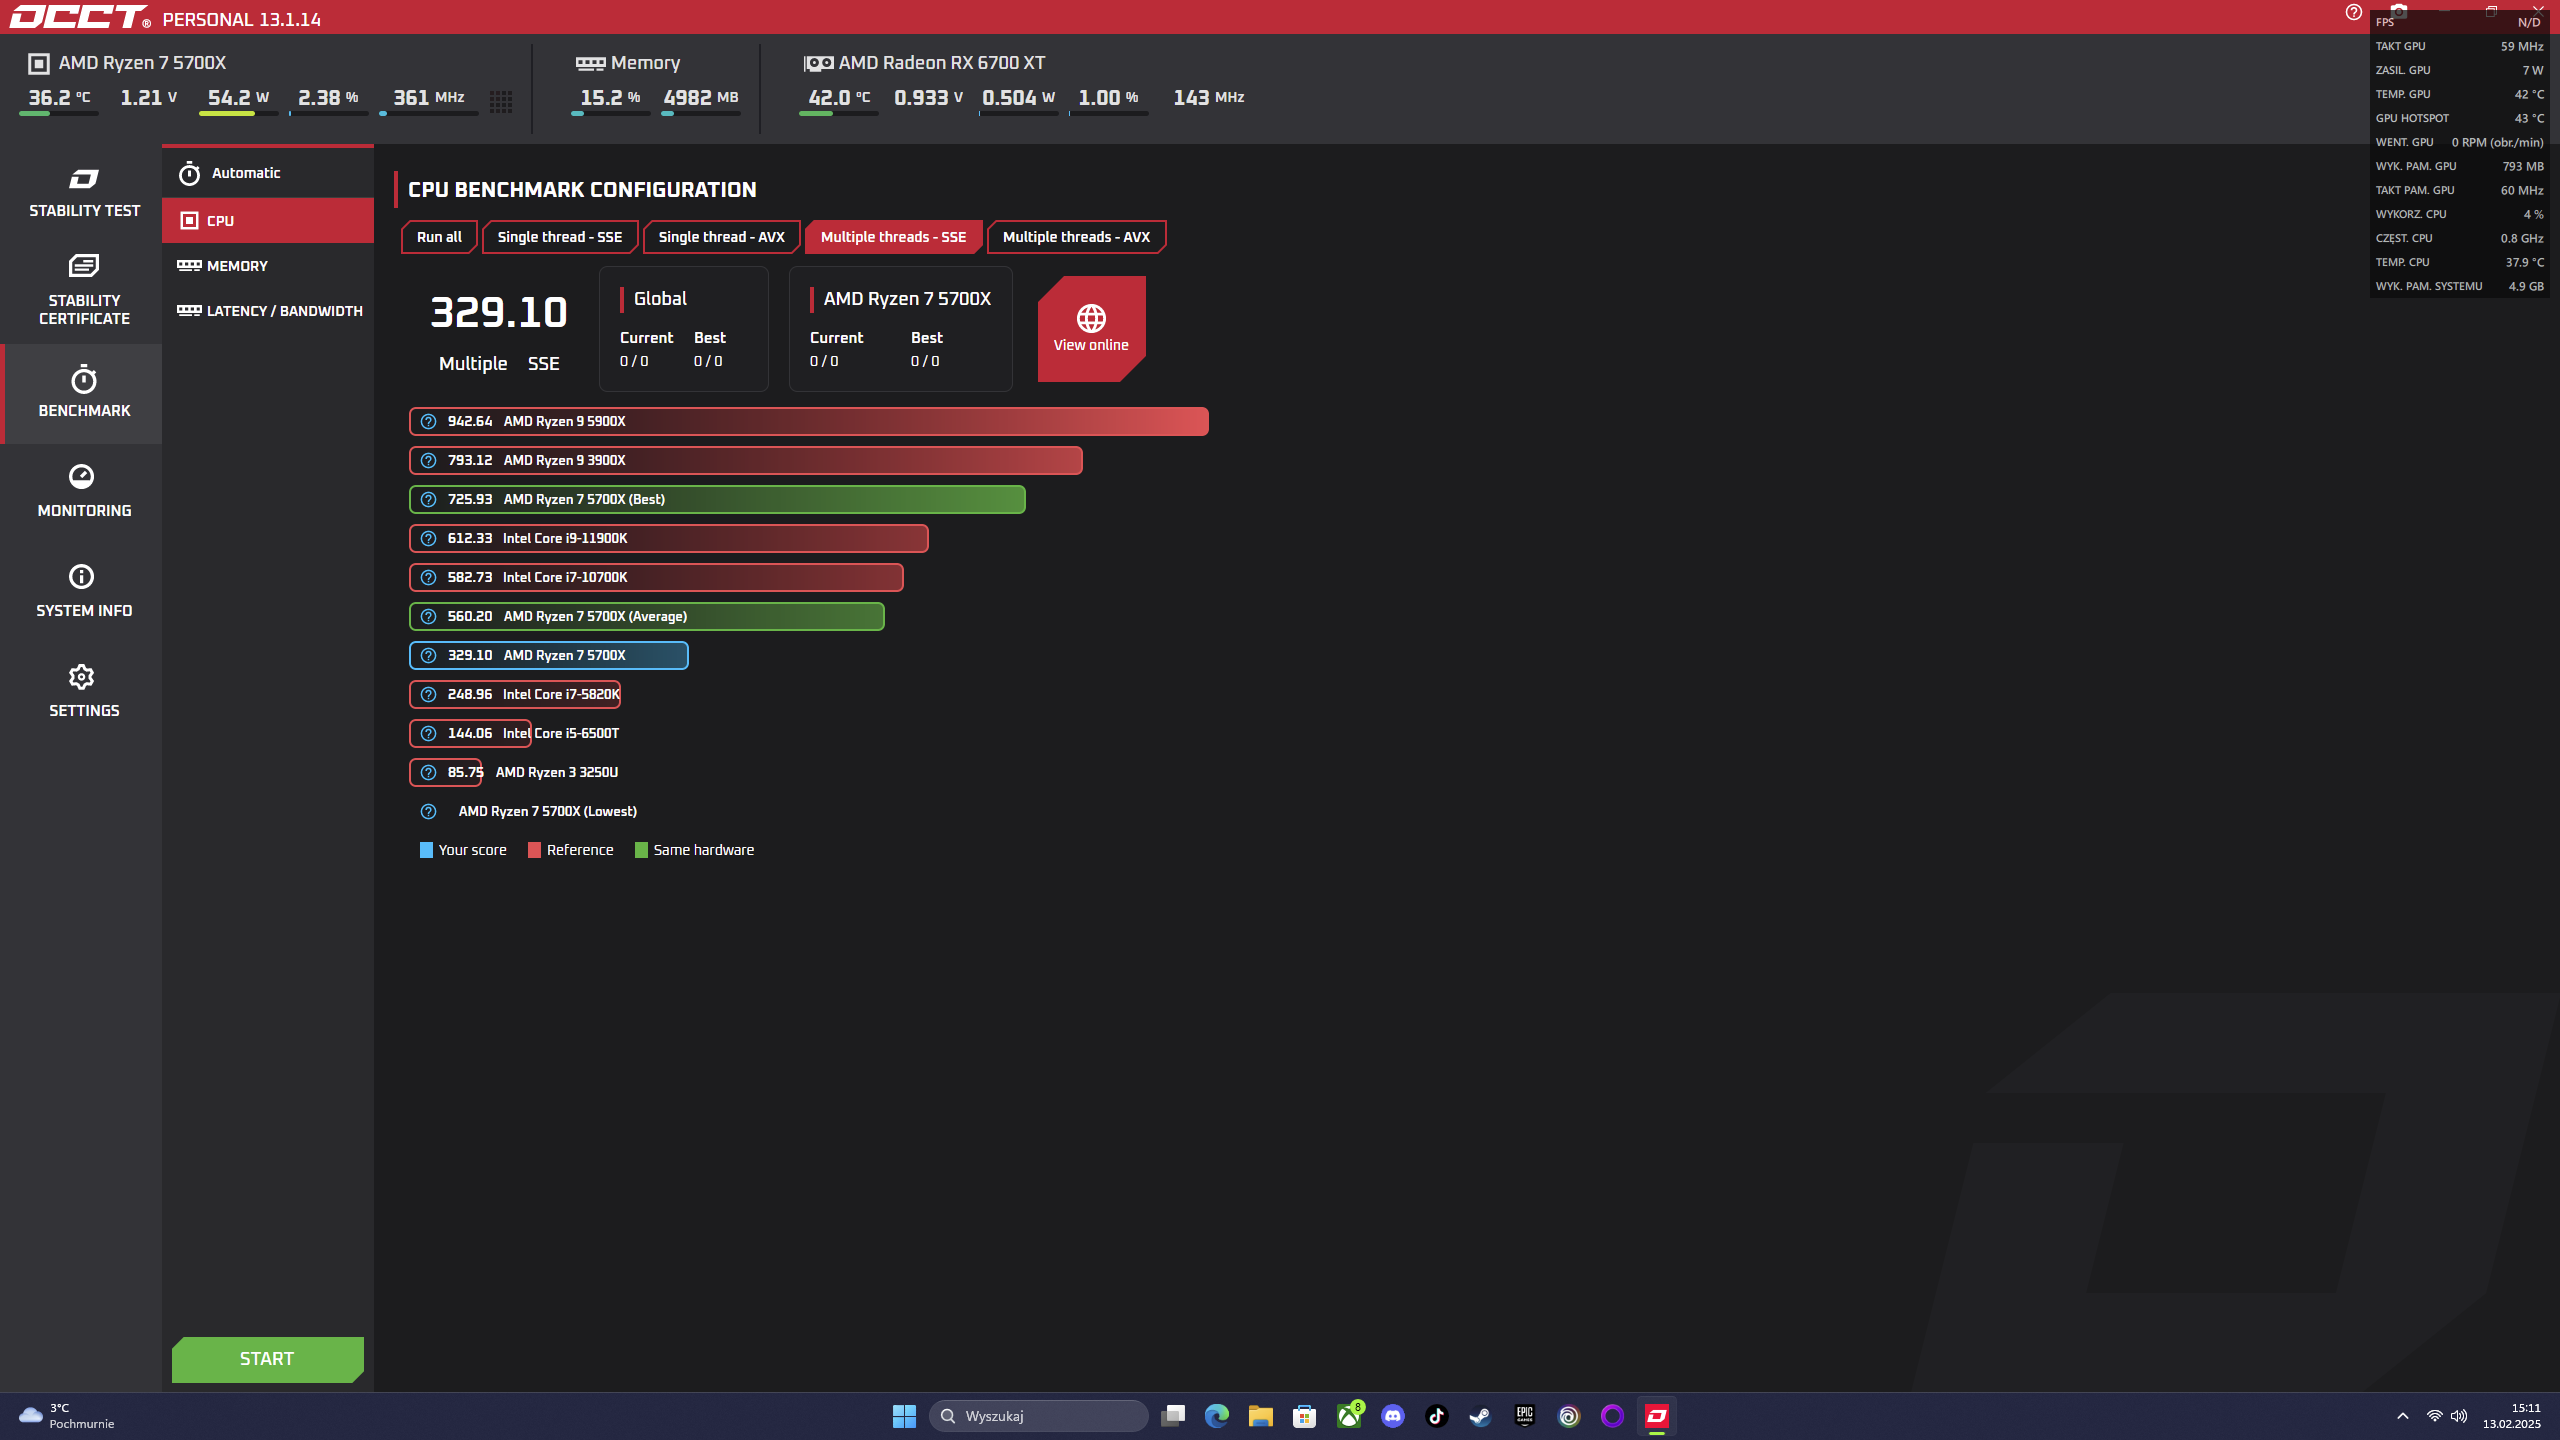Go to the Monitoring section
Screen dimensions: 2560x1440
tap(84, 490)
